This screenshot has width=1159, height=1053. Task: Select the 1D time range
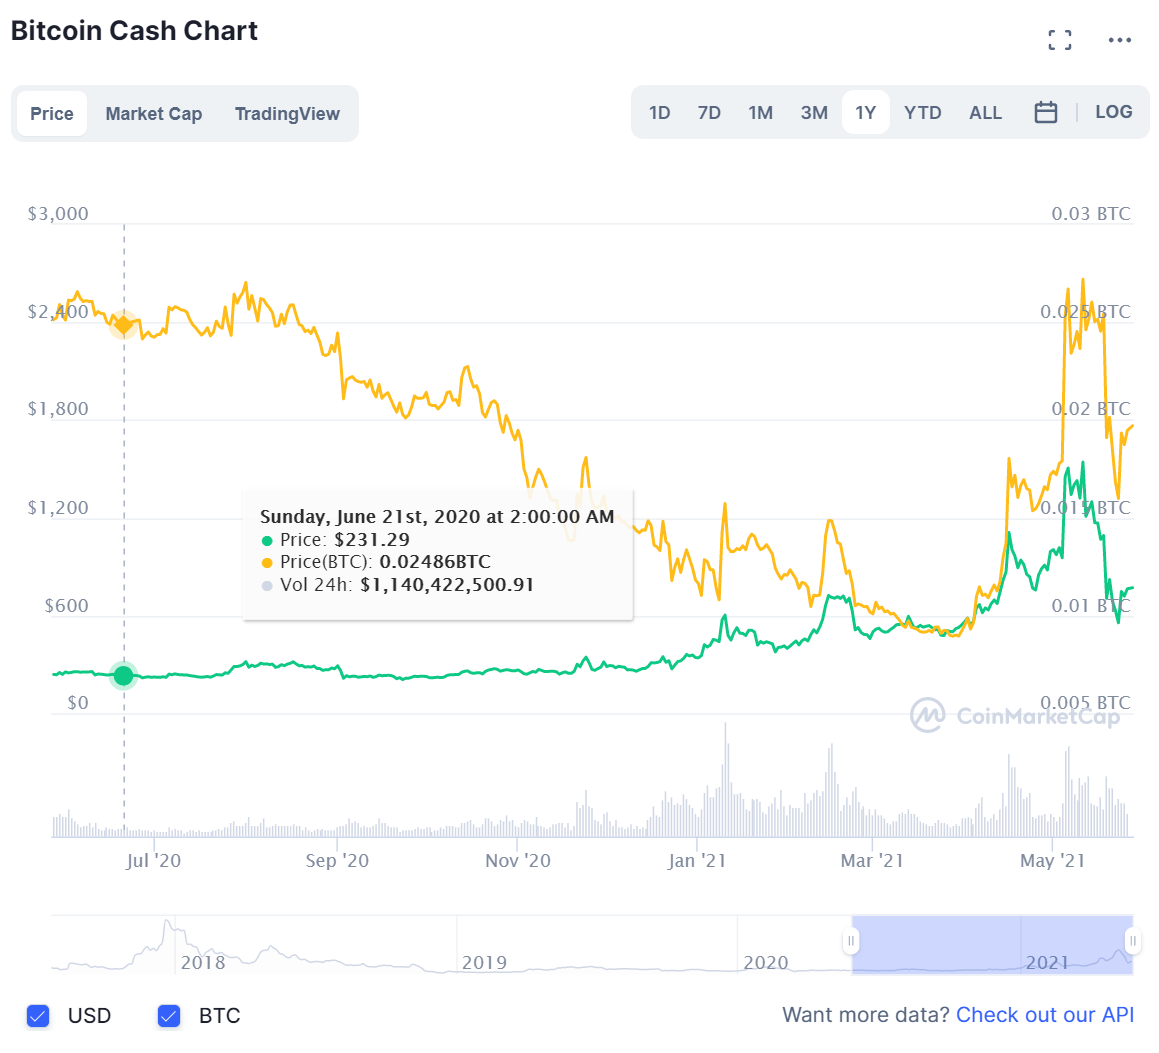pos(659,113)
